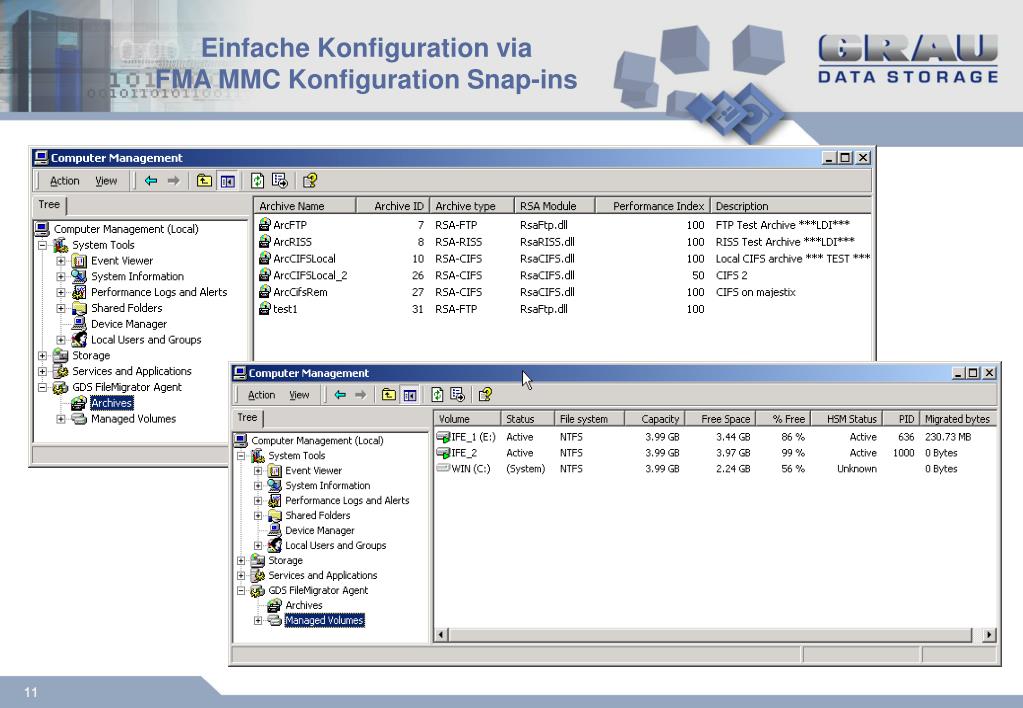
Task: Select Computer Management (Local) in lower window
Action: coord(317,440)
